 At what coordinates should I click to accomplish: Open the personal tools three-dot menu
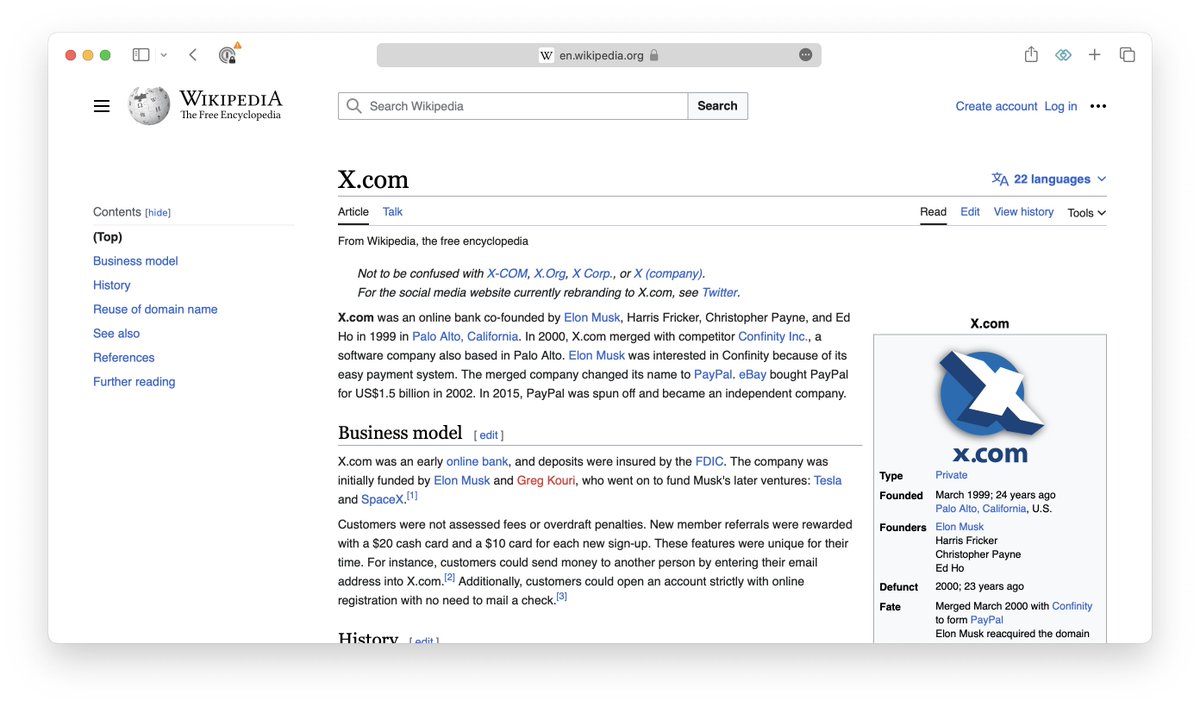(x=1098, y=106)
